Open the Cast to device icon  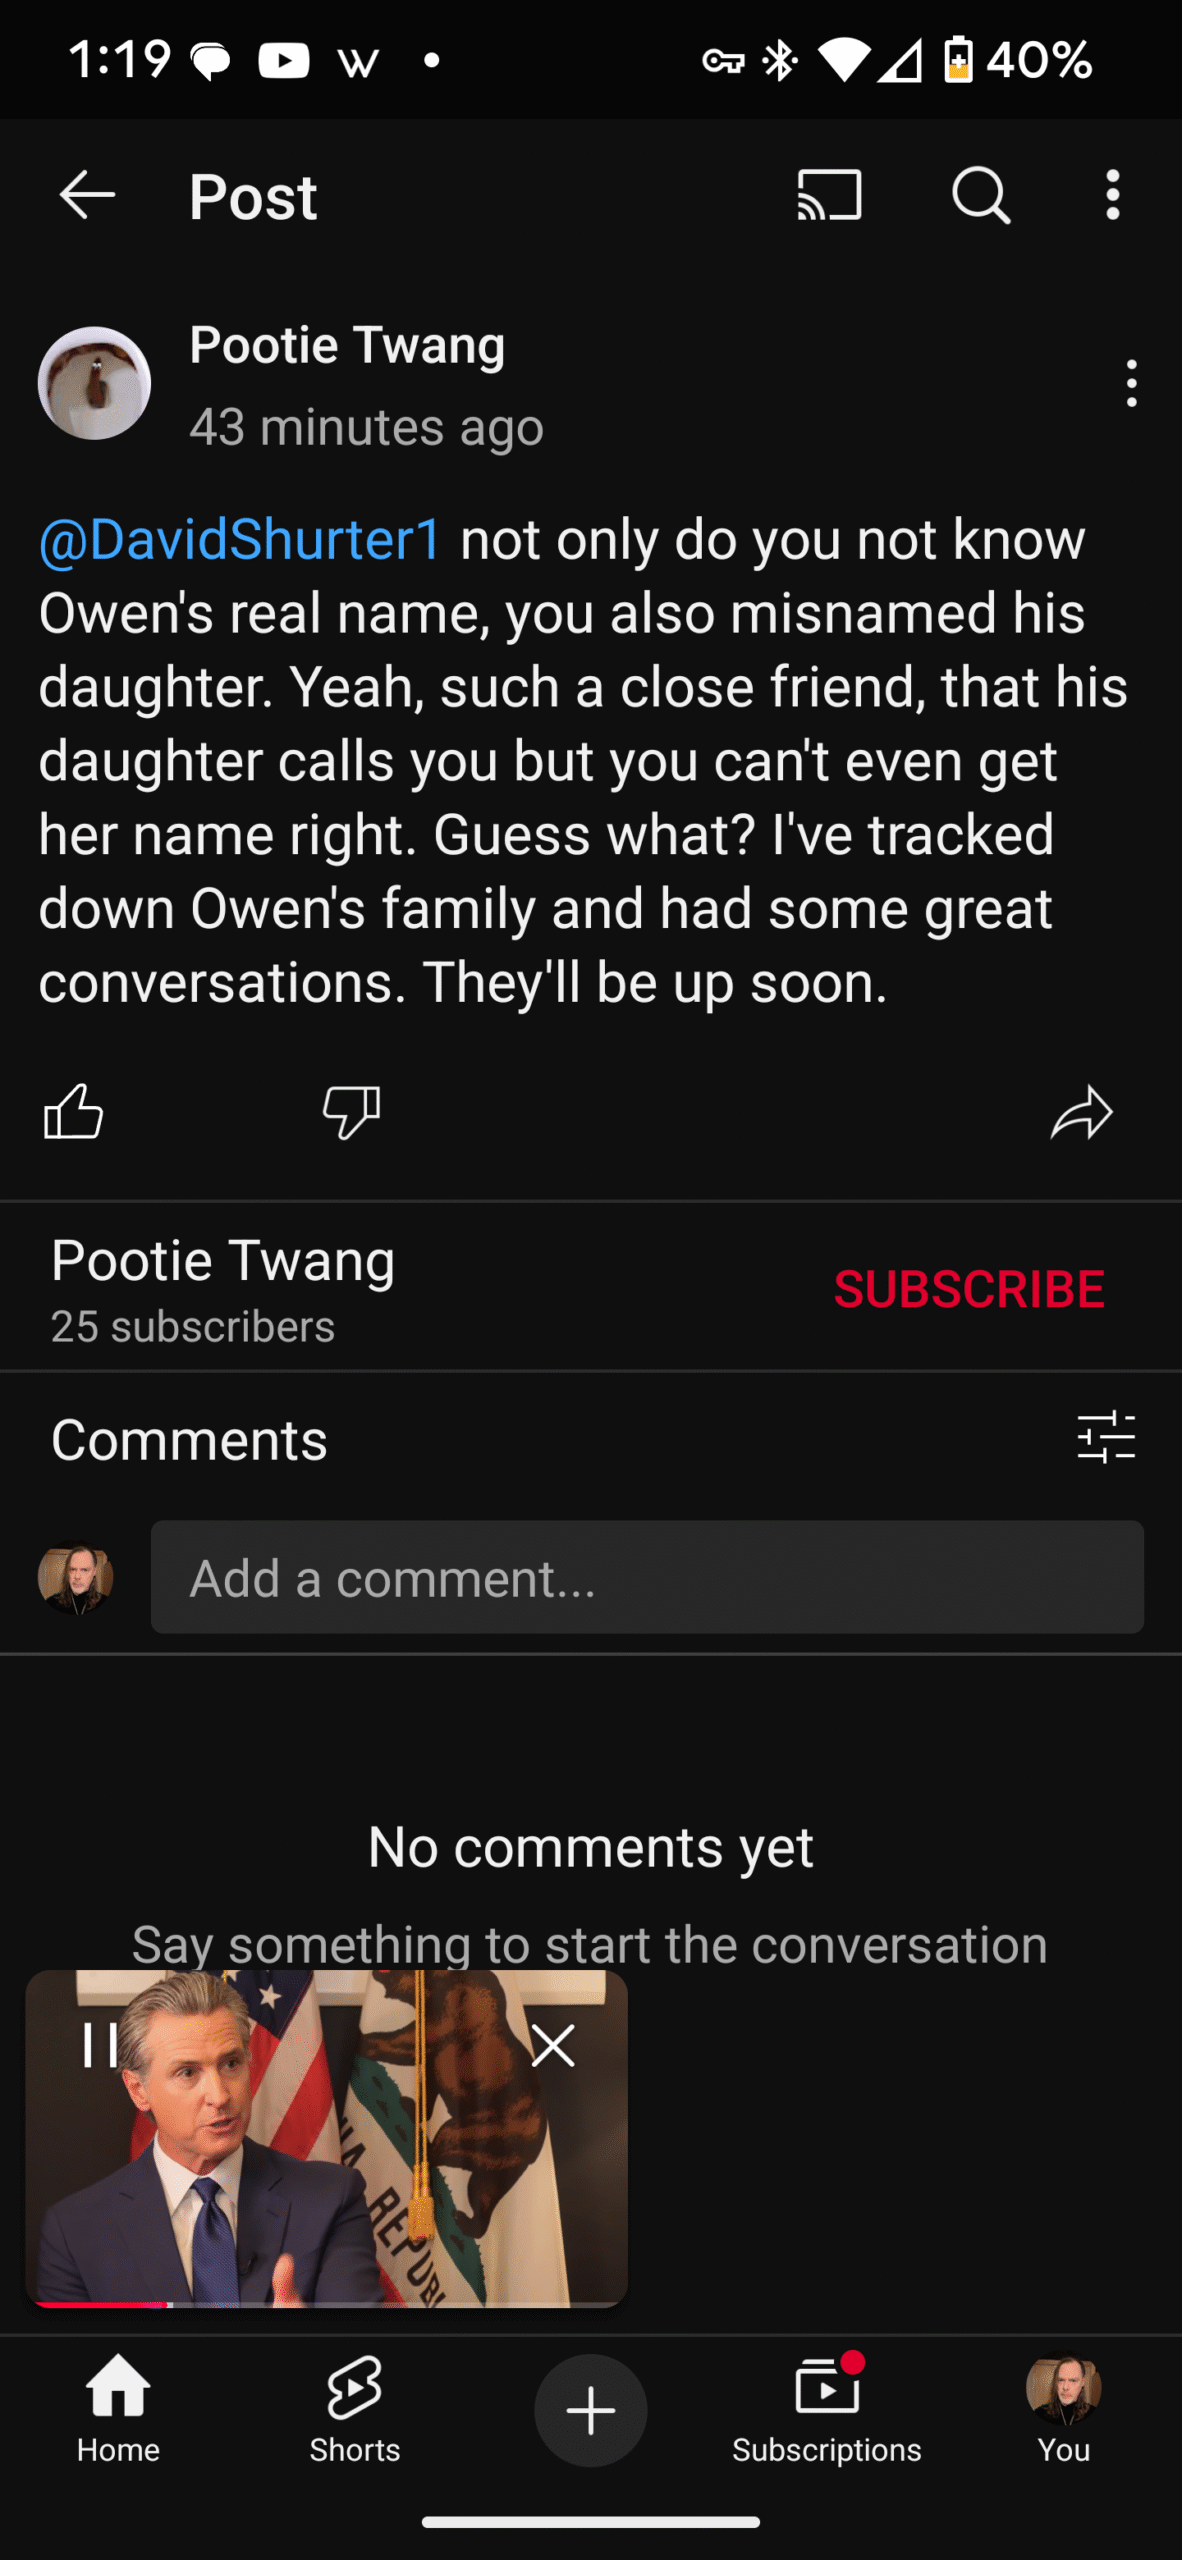(829, 195)
